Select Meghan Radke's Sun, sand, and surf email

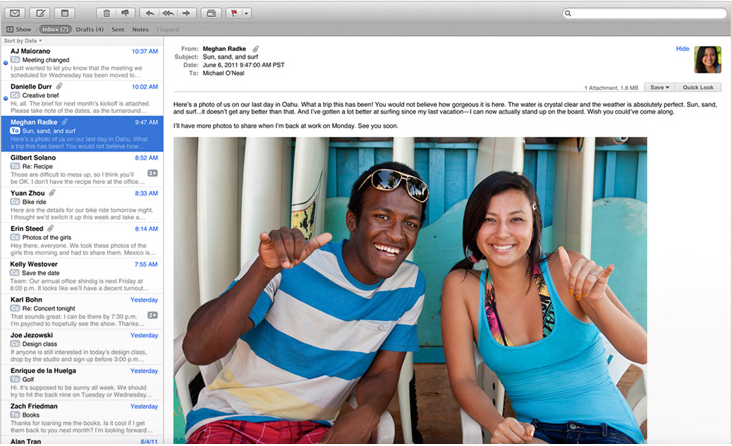(82, 134)
